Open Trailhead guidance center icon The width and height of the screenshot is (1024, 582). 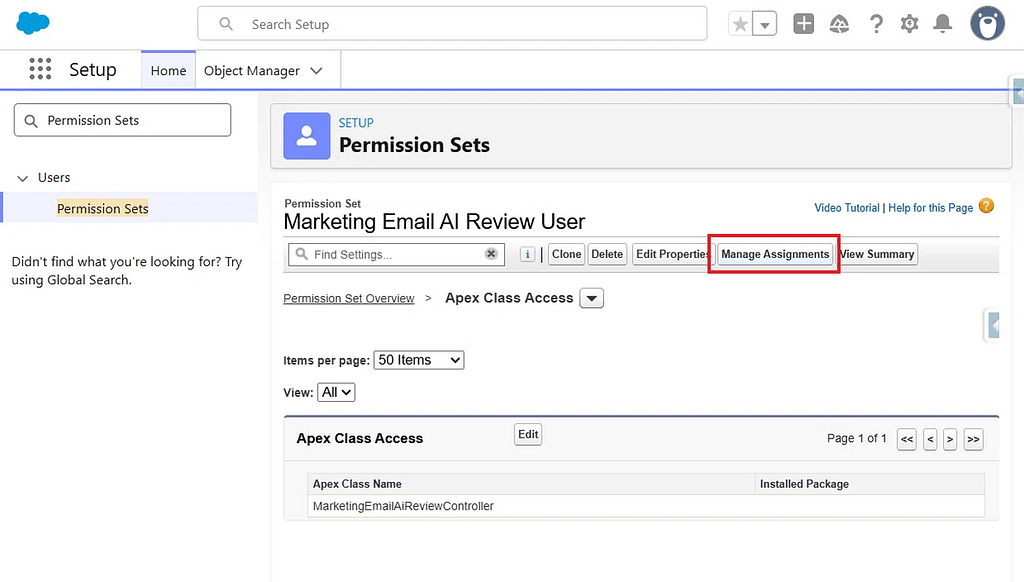pos(839,25)
